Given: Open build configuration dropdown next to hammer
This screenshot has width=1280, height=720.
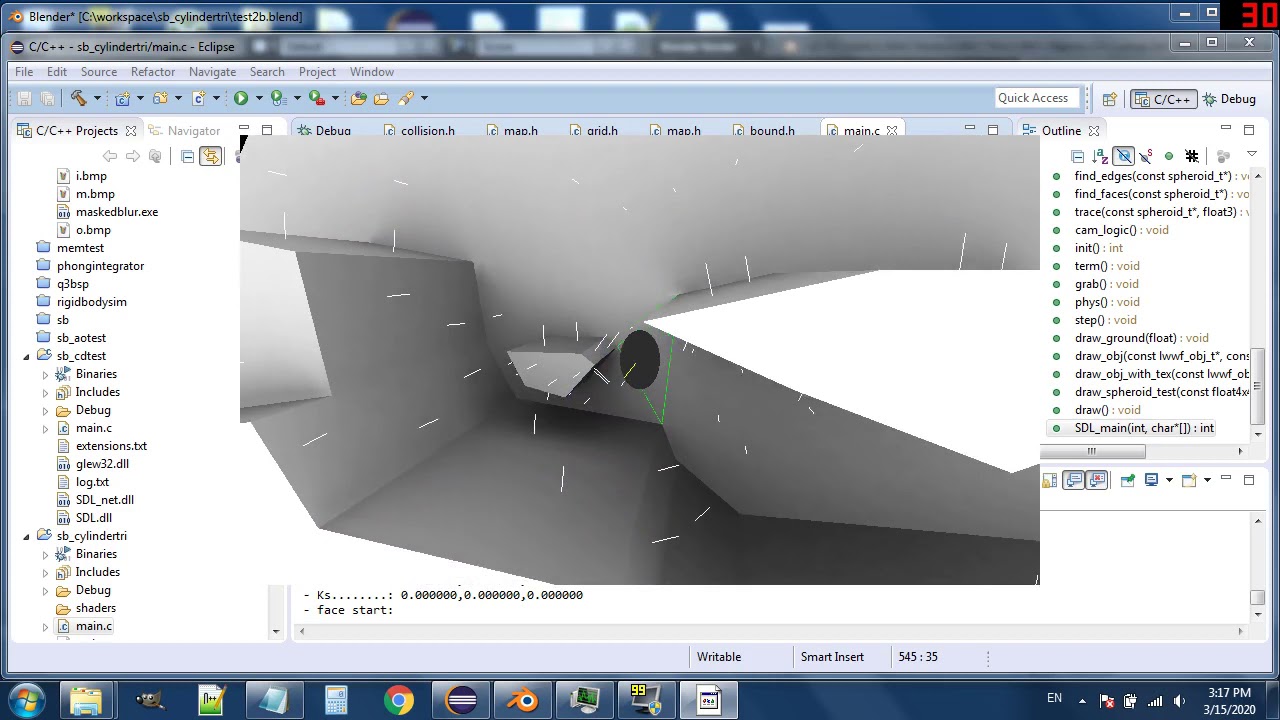Looking at the screenshot, I should pos(97,98).
